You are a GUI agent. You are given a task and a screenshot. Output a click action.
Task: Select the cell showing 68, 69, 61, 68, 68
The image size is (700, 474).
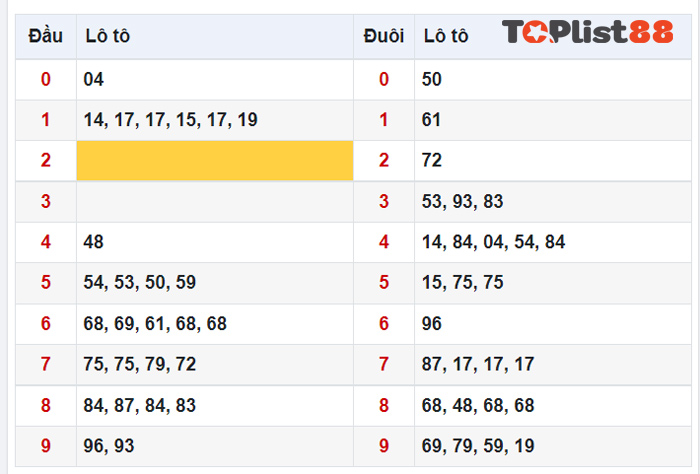pos(155,323)
